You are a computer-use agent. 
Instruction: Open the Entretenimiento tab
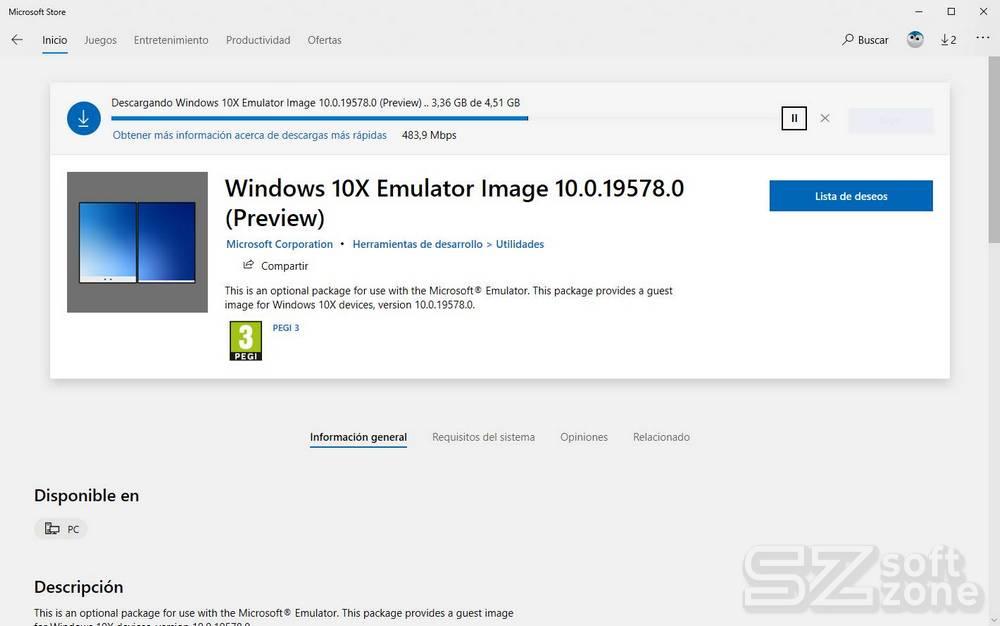(171, 40)
